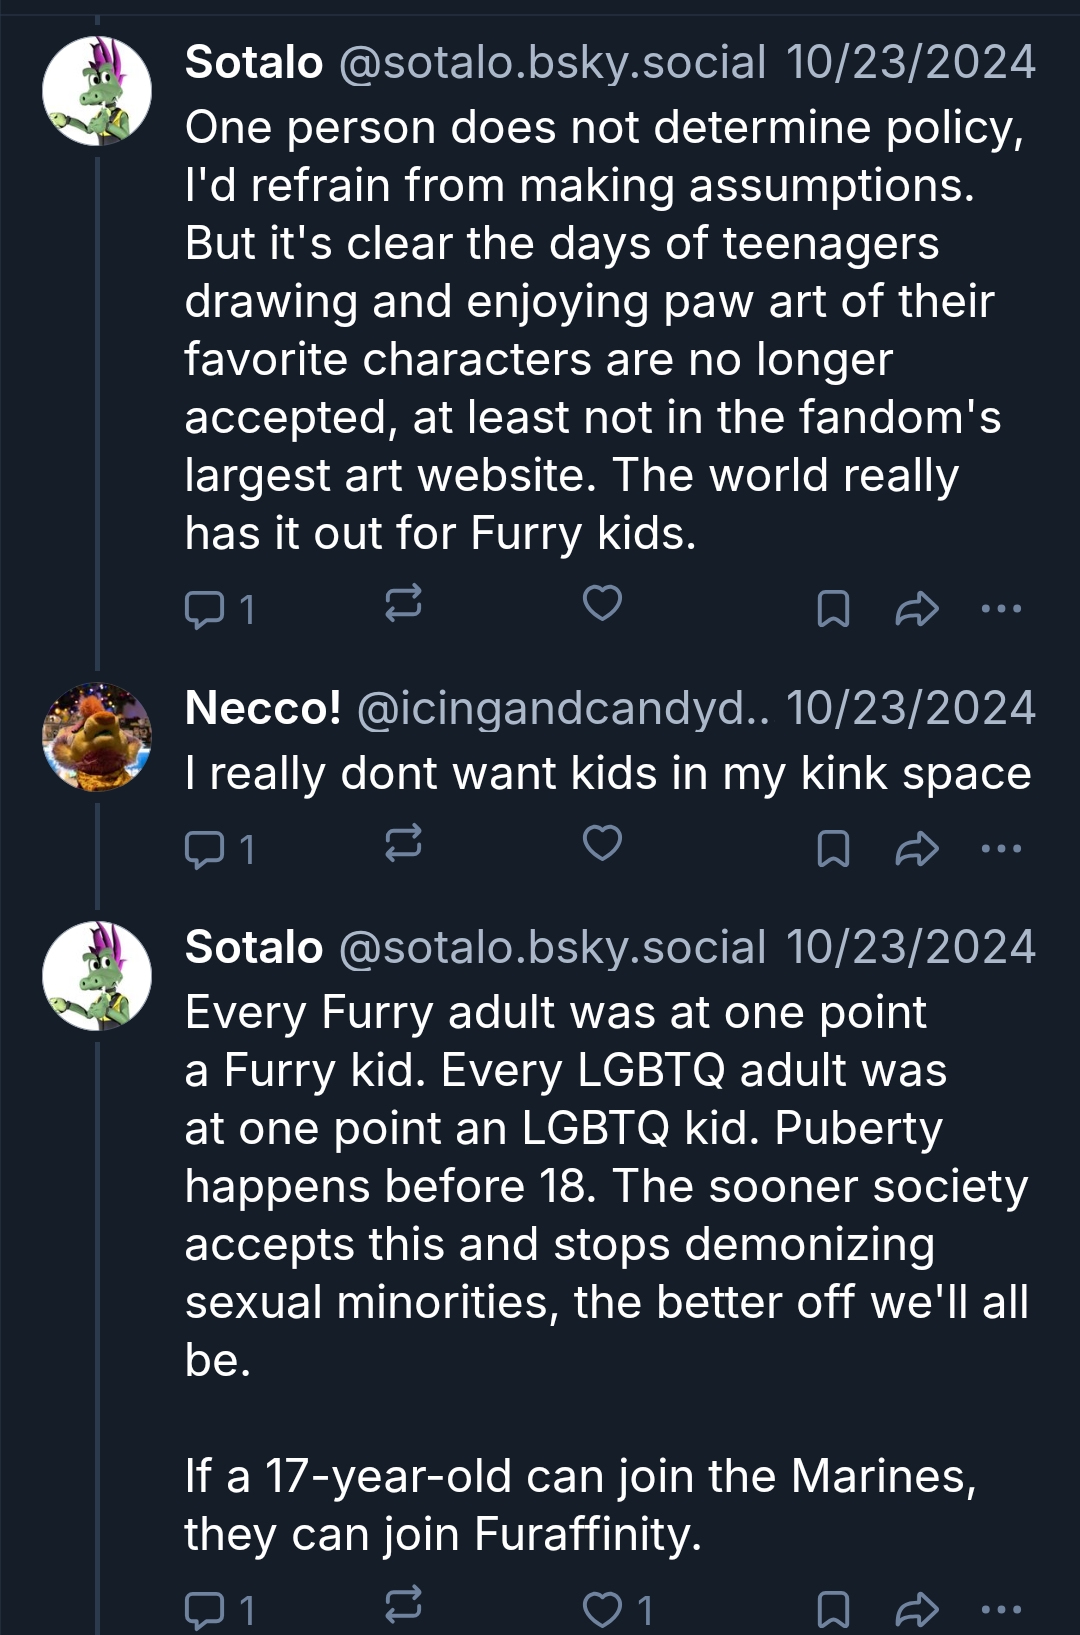Reply to Sotalo's Marines post

pyautogui.click(x=205, y=1609)
